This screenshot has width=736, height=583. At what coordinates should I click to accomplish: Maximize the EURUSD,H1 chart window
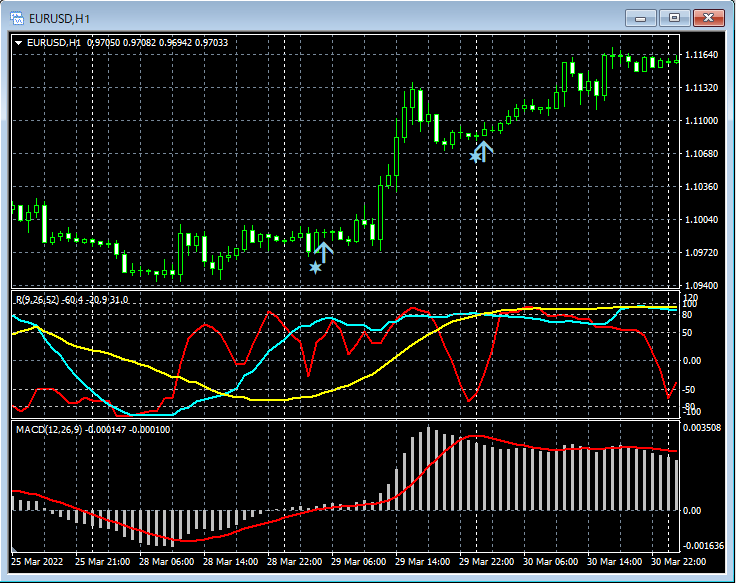coord(675,18)
